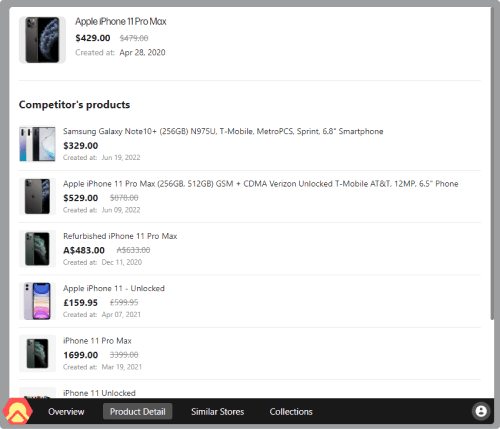This screenshot has height=429, width=500.
Task: Click the Apr 28, 2020 created date
Action: (x=142, y=53)
